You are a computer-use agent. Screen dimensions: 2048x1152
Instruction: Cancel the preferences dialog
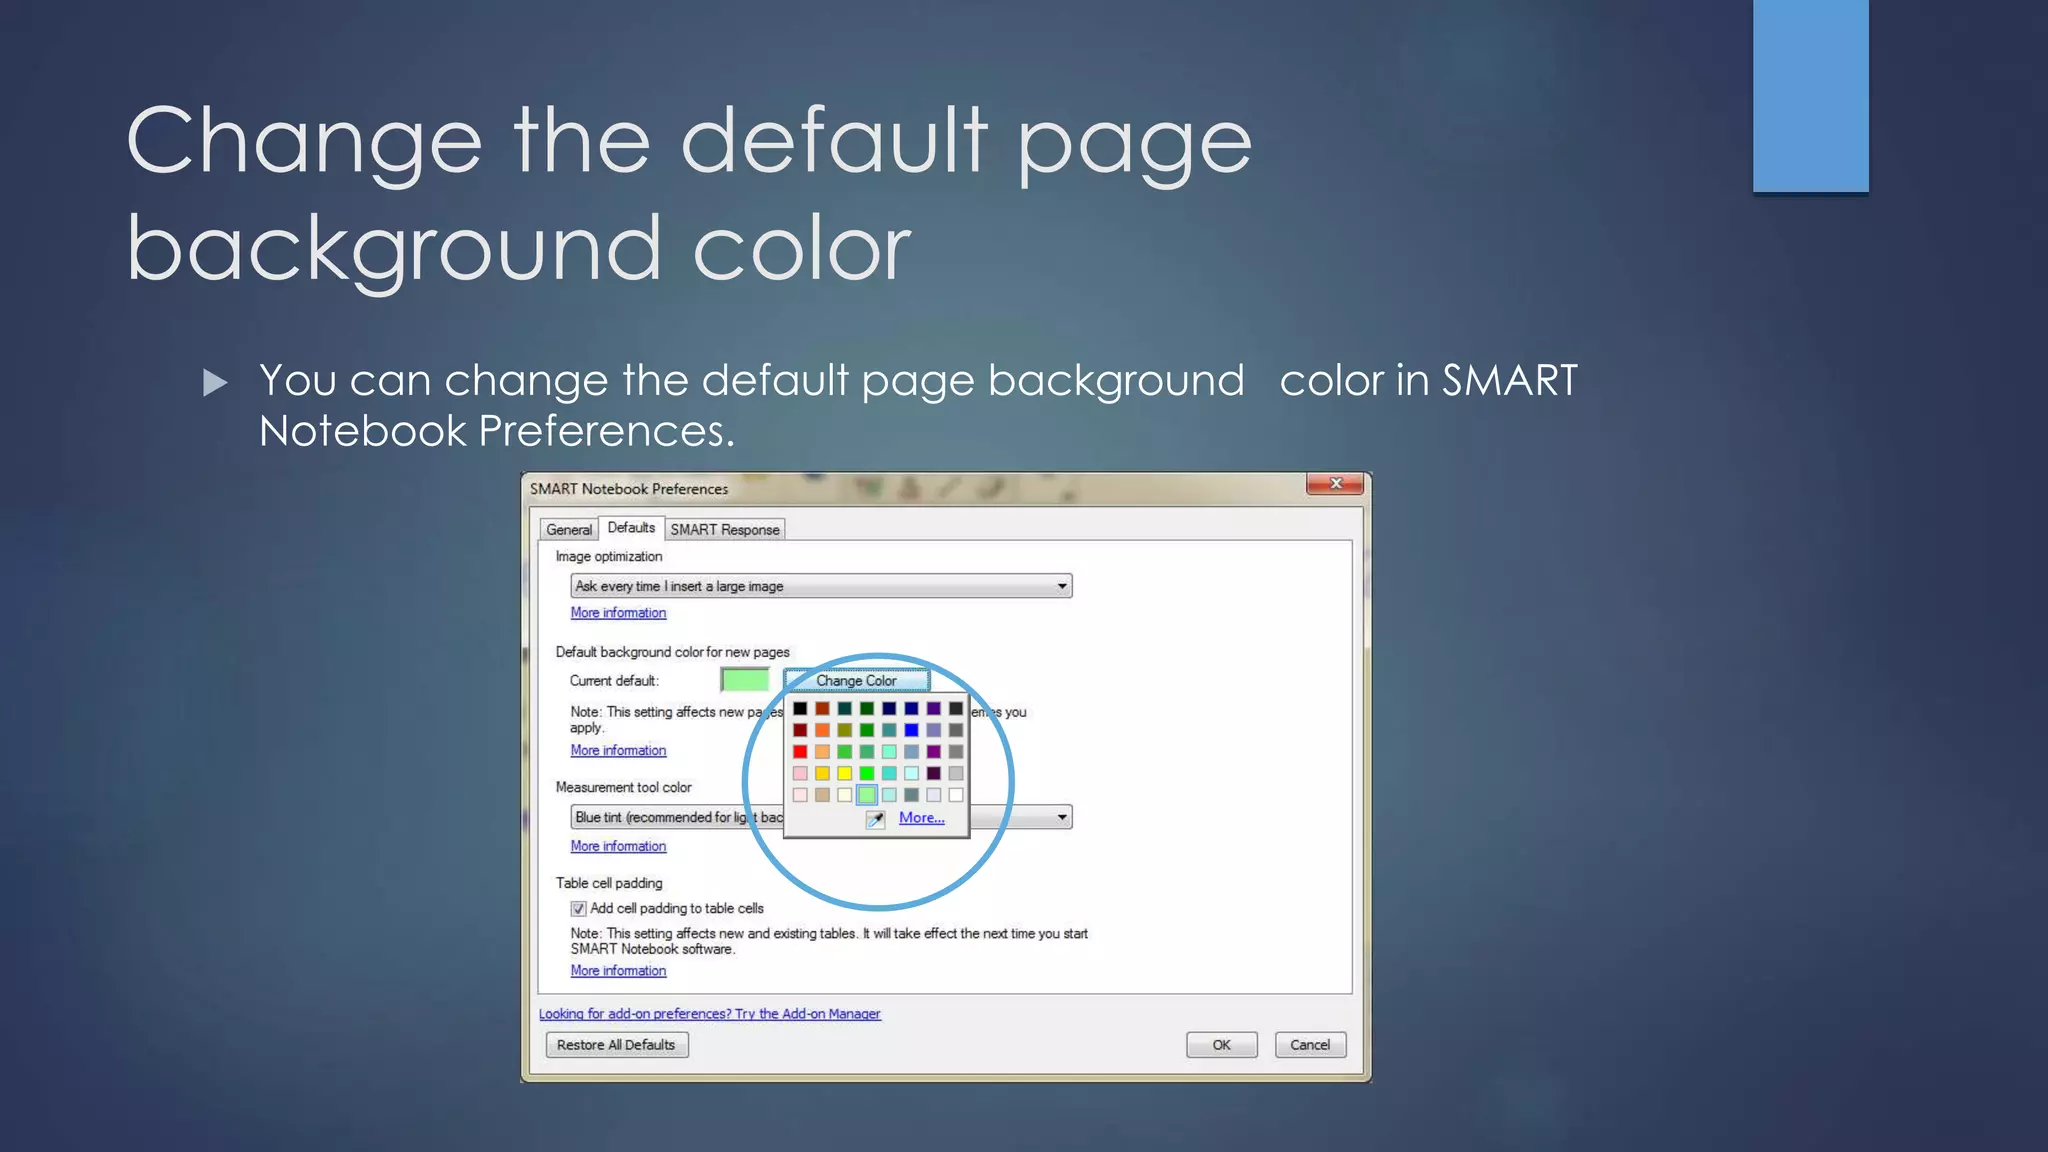[x=1310, y=1045]
